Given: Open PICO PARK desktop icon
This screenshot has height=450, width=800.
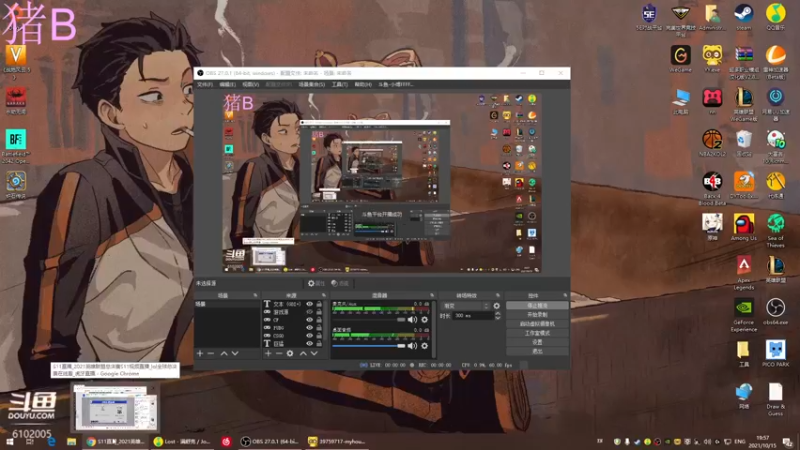Looking at the screenshot, I should coord(776,354).
